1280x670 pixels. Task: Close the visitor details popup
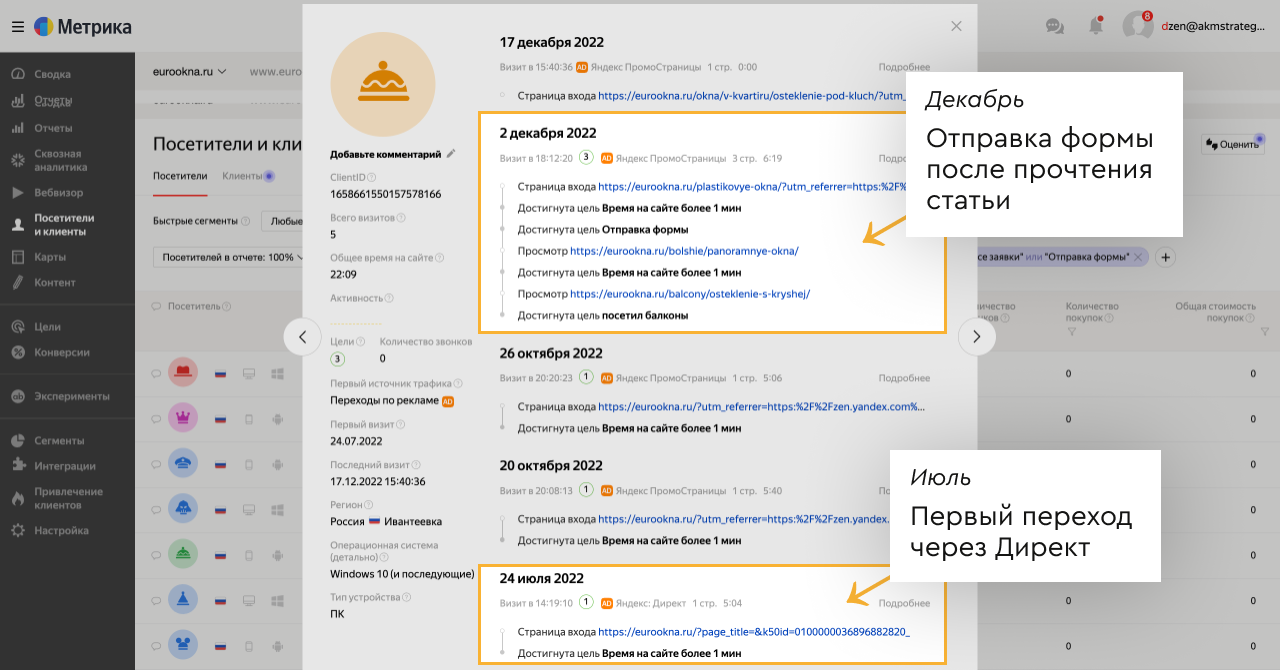(x=956, y=27)
